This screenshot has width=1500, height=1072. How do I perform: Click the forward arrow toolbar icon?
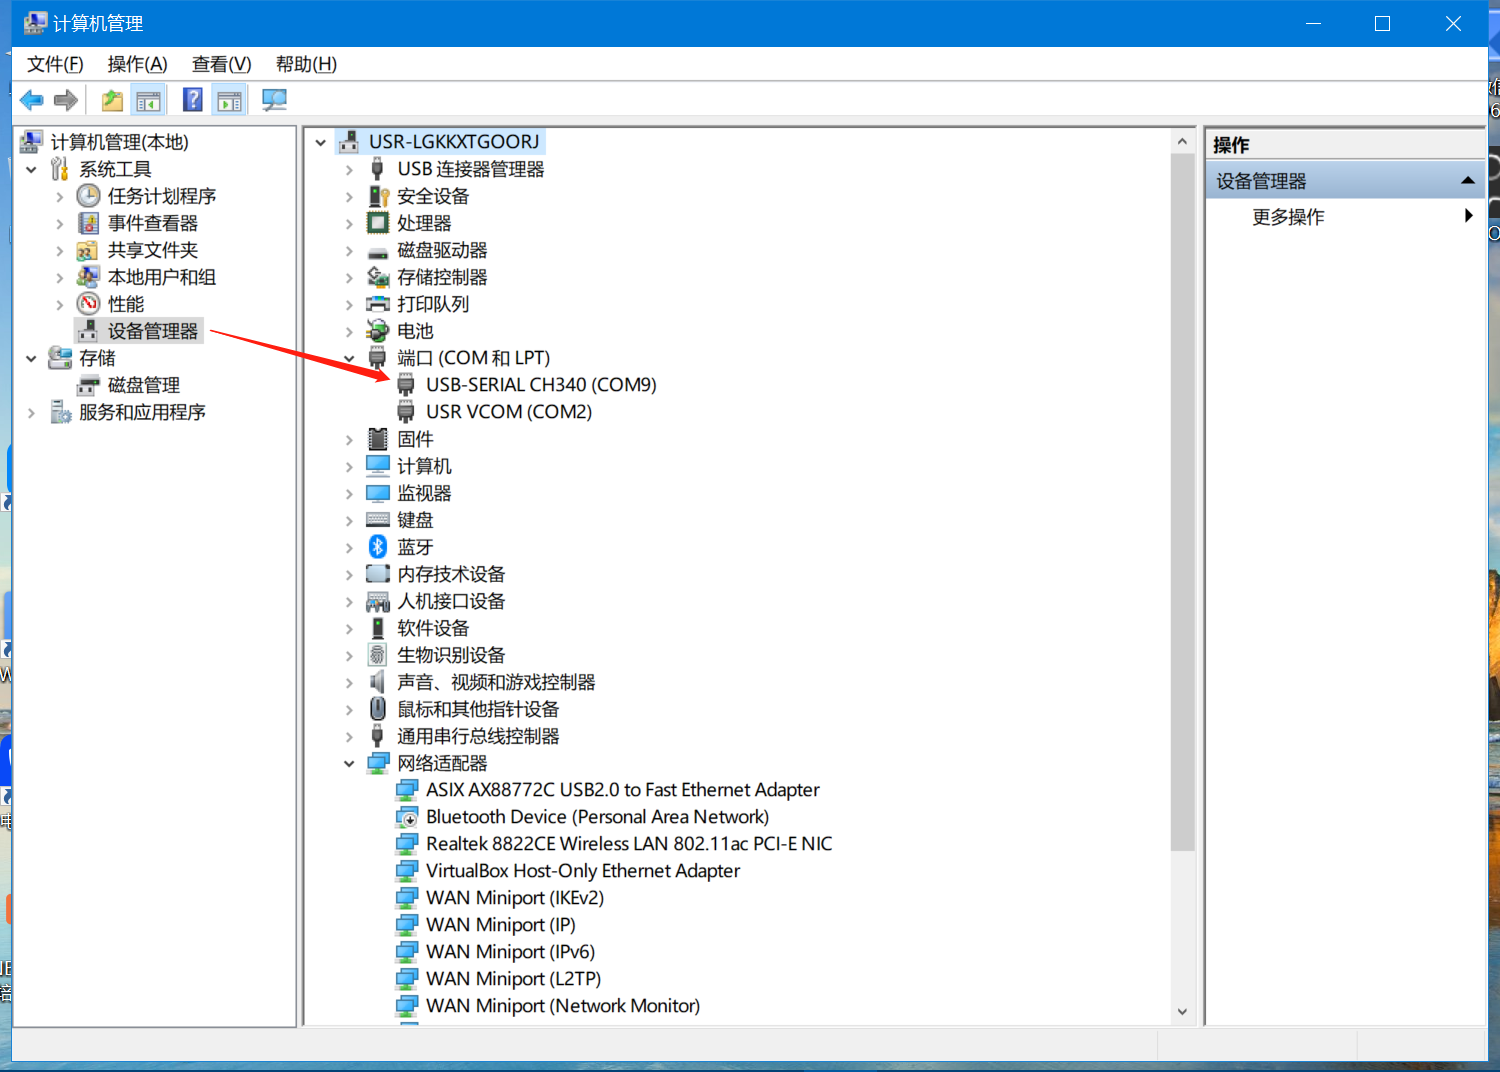click(66, 100)
